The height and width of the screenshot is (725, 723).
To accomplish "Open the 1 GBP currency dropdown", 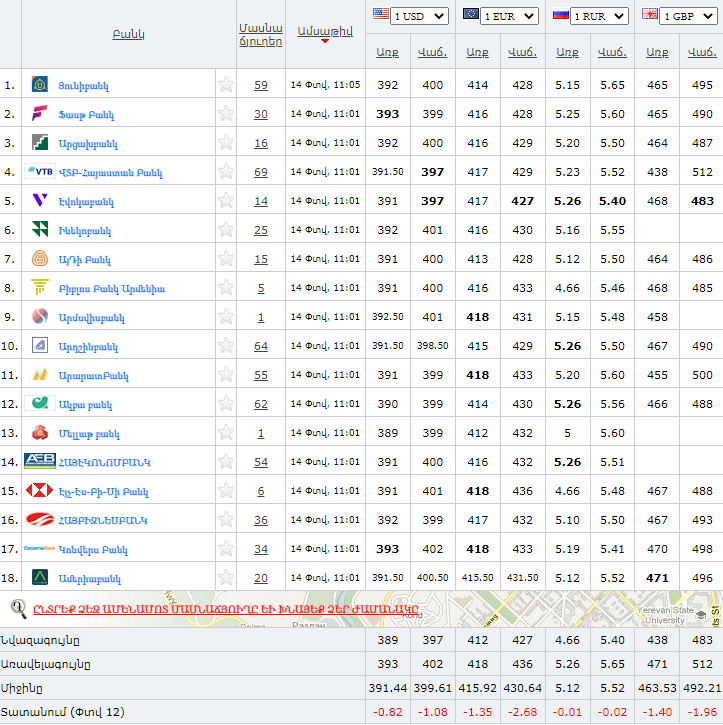I will pos(689,16).
